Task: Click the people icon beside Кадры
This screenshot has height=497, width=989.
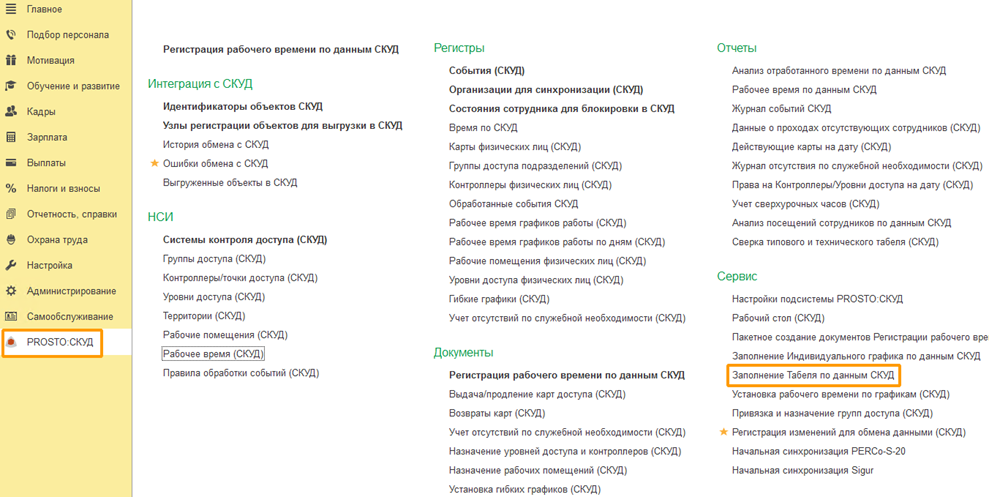Action: pyautogui.click(x=11, y=111)
